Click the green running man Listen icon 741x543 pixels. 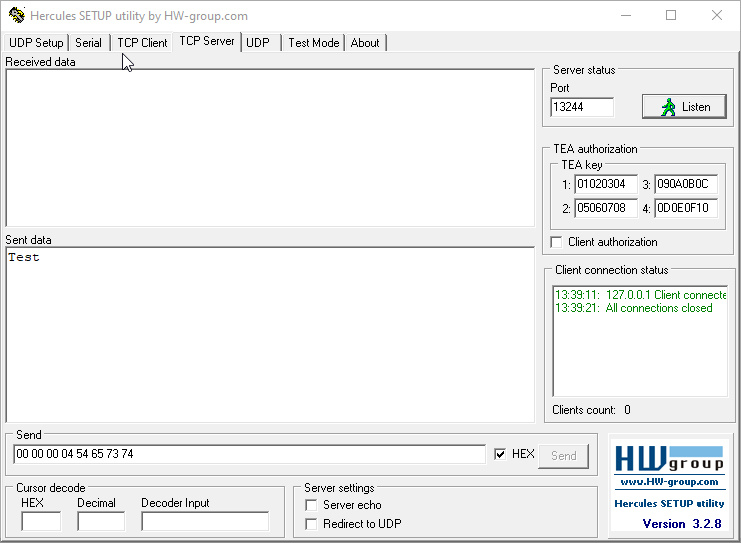click(x=668, y=107)
